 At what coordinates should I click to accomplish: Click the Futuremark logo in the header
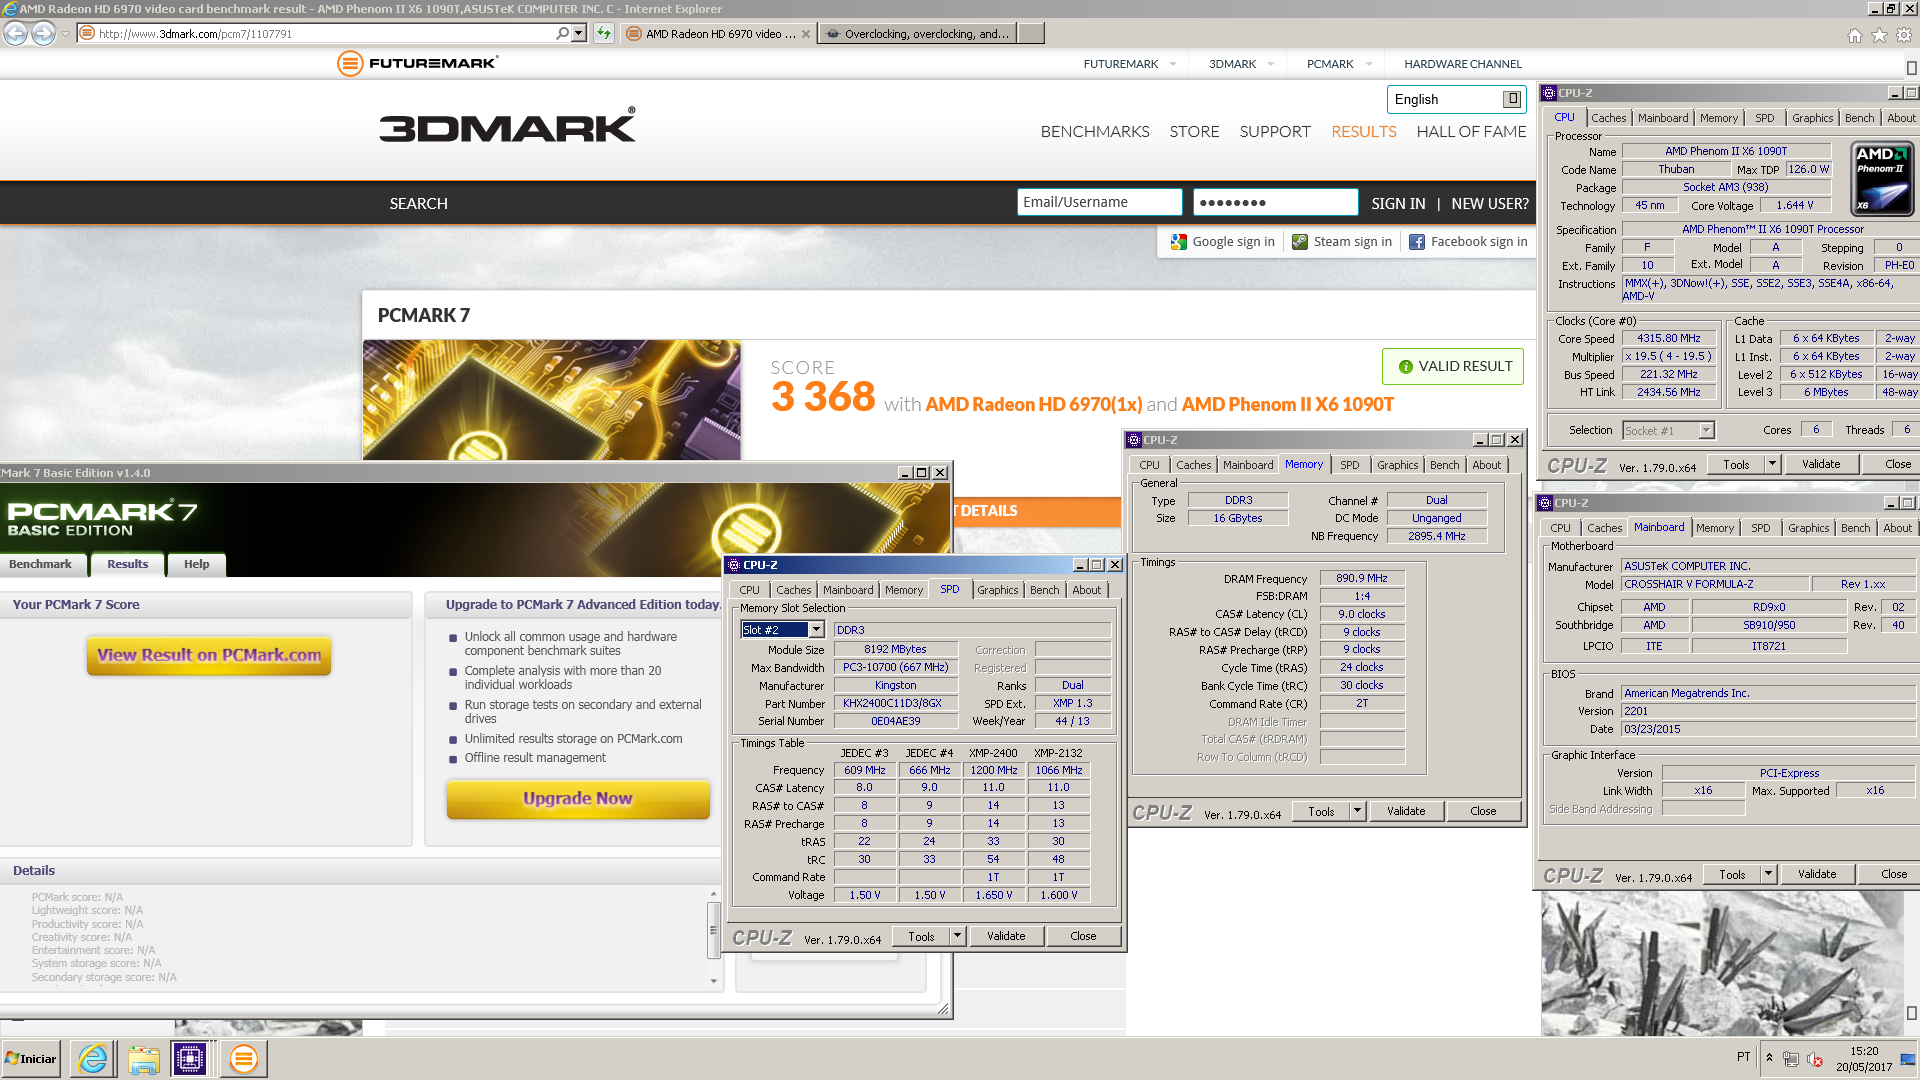(418, 63)
